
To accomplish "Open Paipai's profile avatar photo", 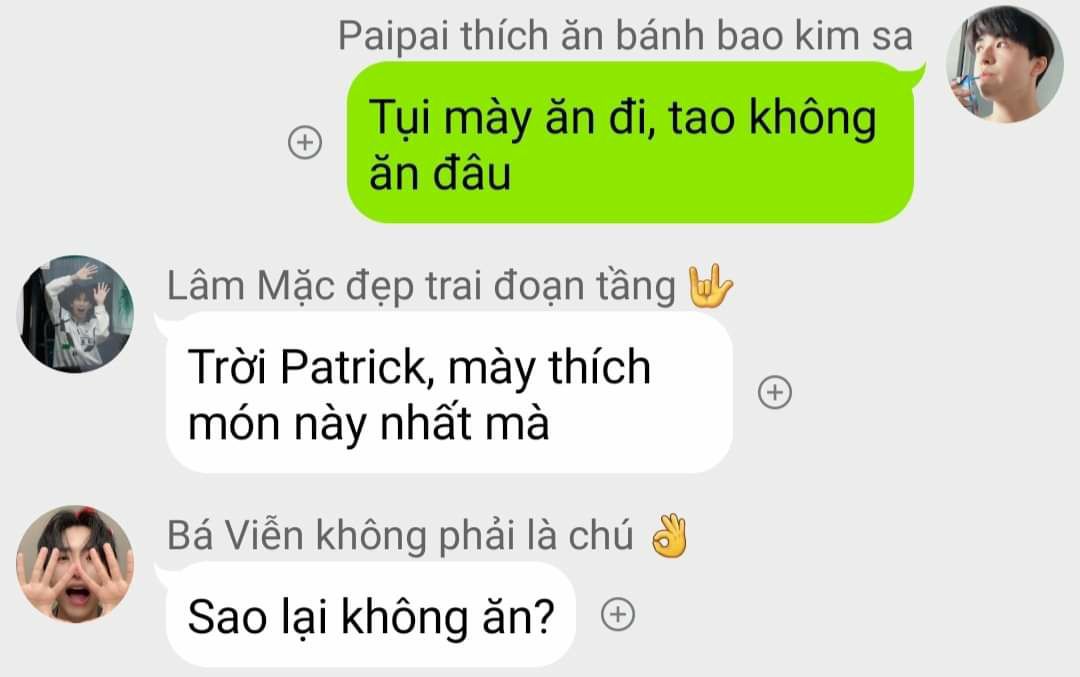I will coord(1004,65).
